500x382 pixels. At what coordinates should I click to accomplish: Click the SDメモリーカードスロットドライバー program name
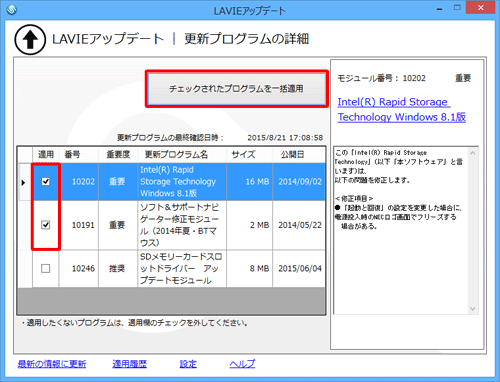point(182,268)
